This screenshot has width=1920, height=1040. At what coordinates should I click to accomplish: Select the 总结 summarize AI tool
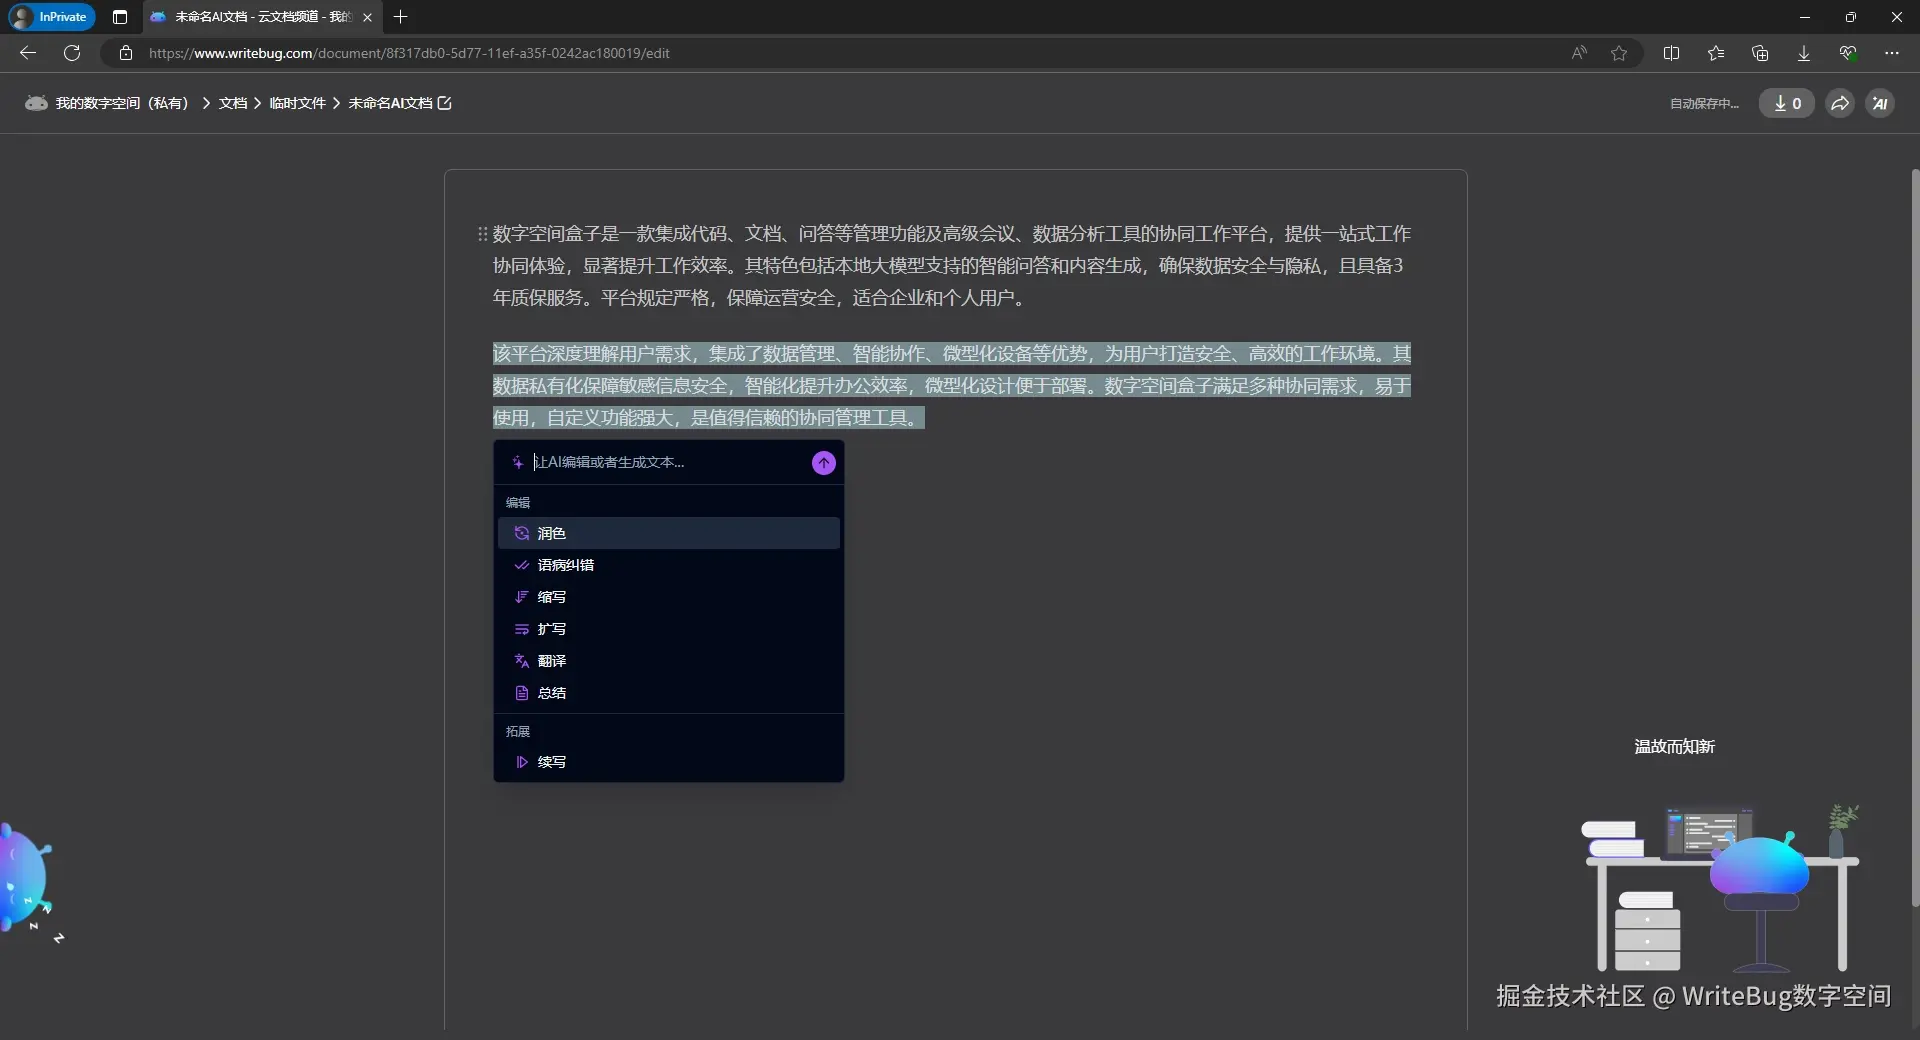pos(551,693)
